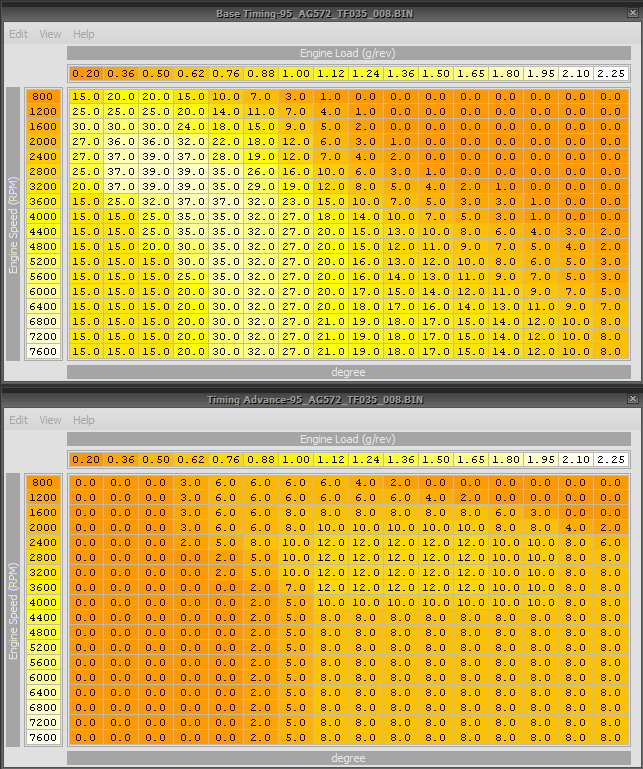Click 4000 RPM axis cell in Timing Advance

click(x=43, y=603)
